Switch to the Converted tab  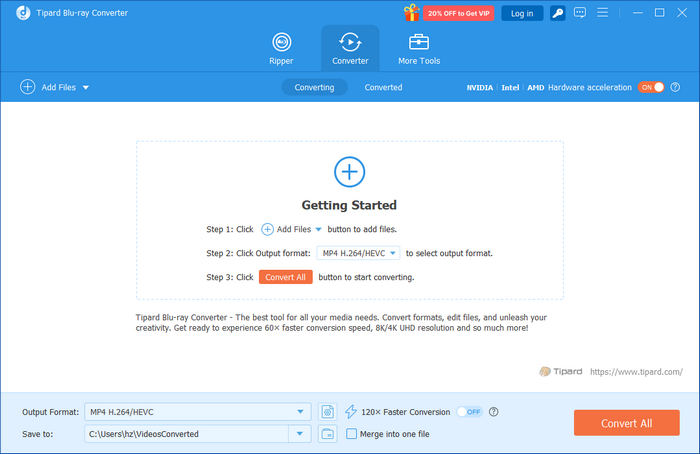point(383,87)
